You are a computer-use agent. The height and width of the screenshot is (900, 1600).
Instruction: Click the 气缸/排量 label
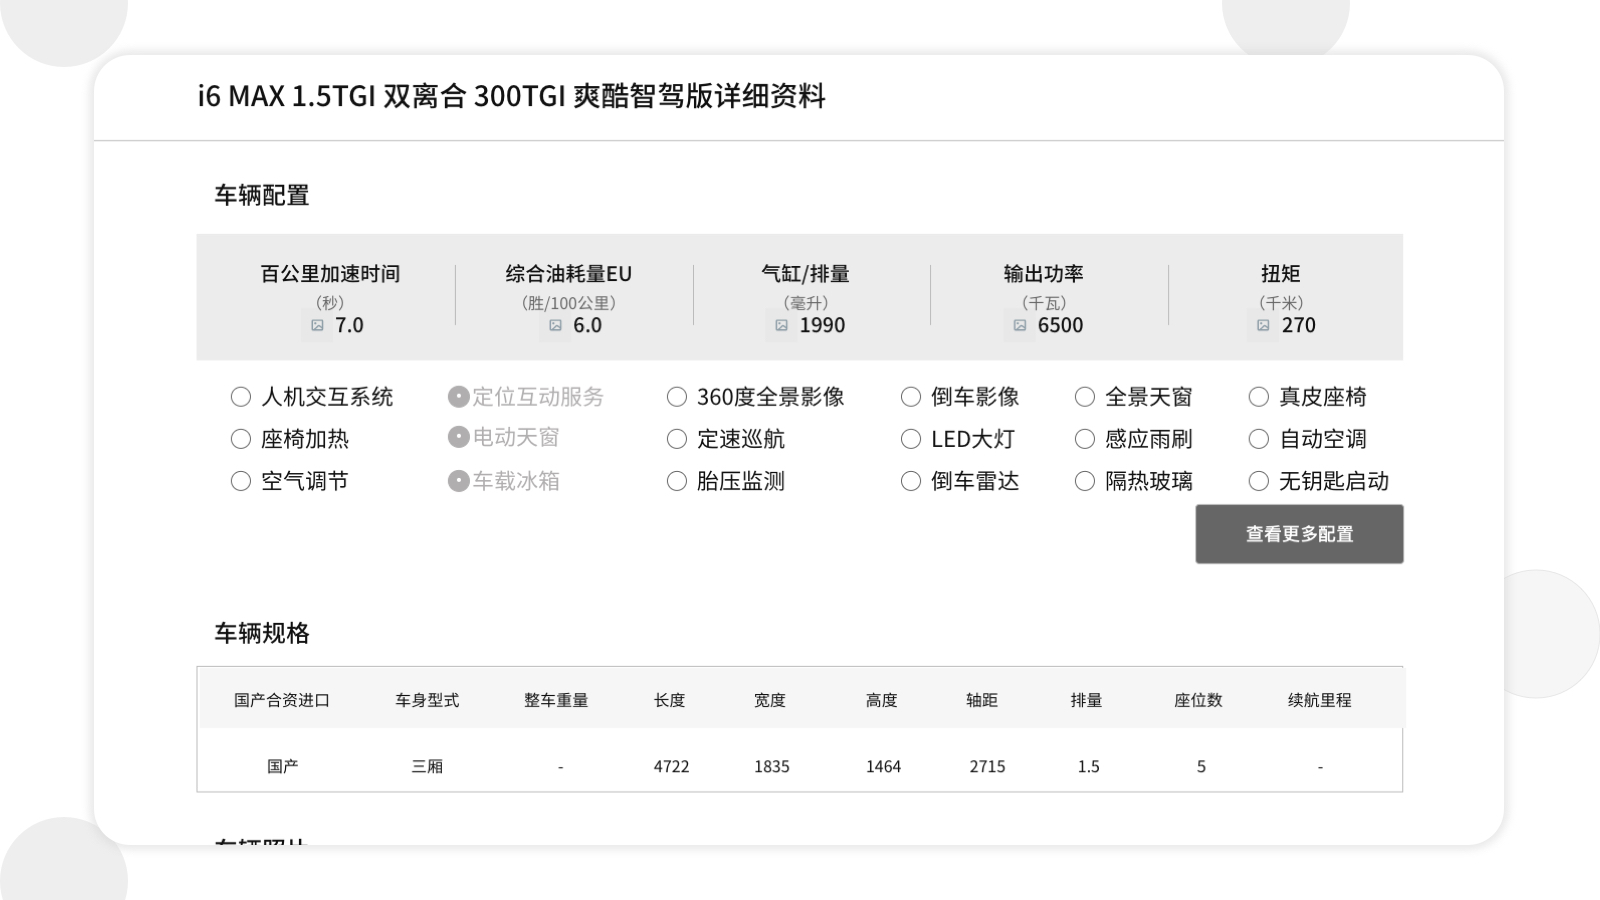[805, 273]
